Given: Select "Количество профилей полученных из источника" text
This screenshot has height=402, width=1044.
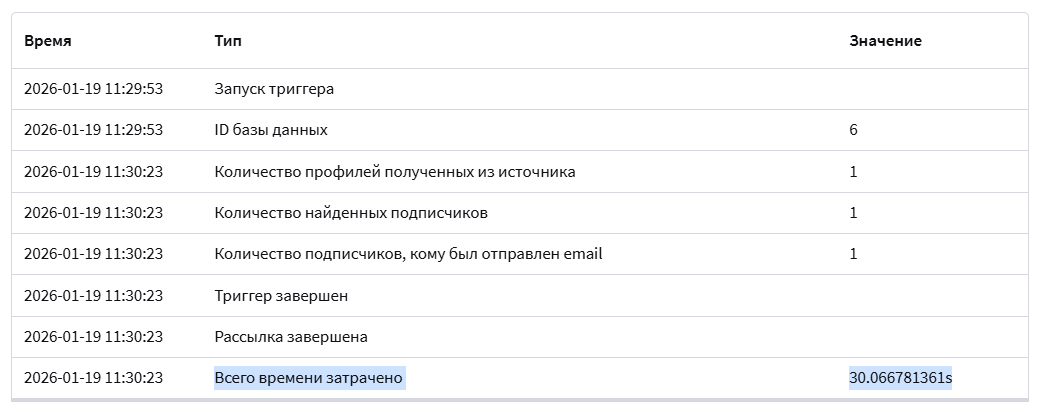Looking at the screenshot, I should 395,172.
